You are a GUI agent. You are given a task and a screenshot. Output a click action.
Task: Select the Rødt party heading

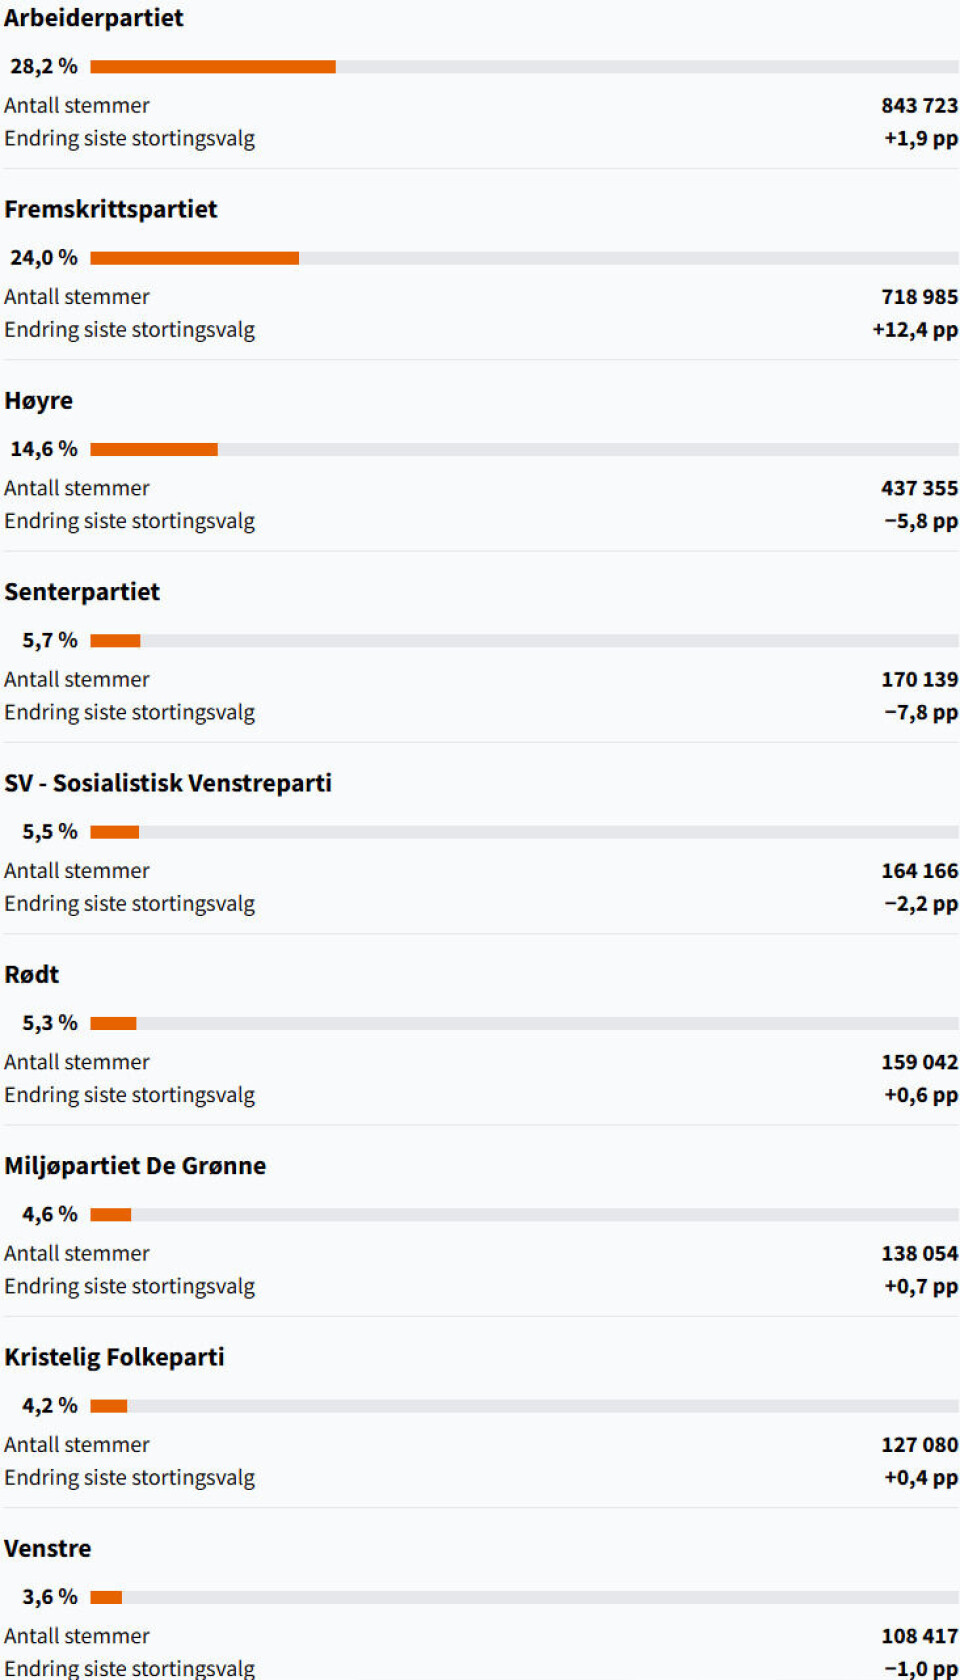(32, 975)
